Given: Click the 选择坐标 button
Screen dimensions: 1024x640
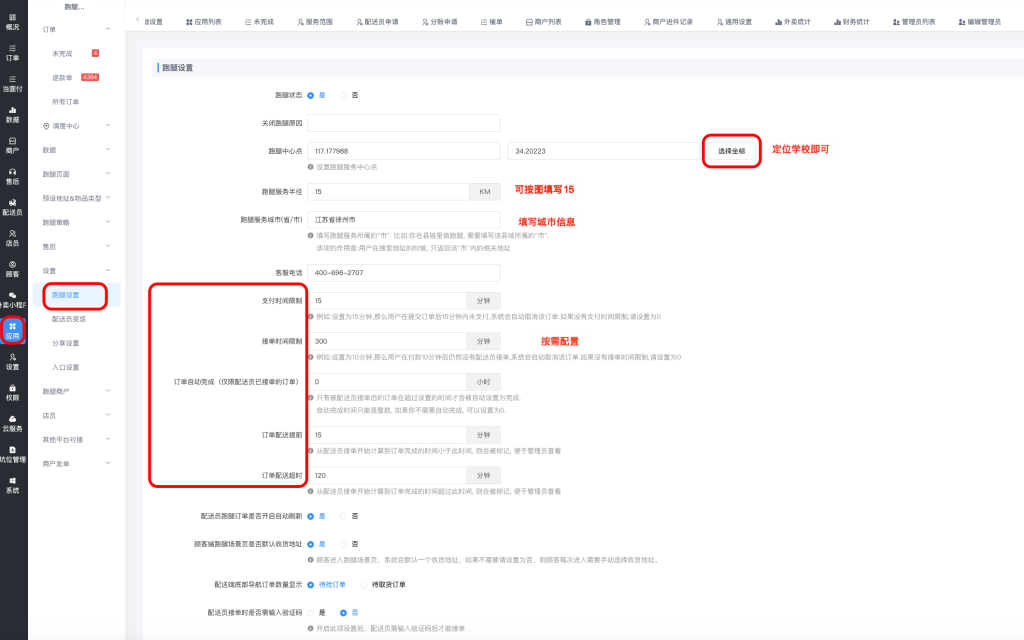Looking at the screenshot, I should 731,151.
